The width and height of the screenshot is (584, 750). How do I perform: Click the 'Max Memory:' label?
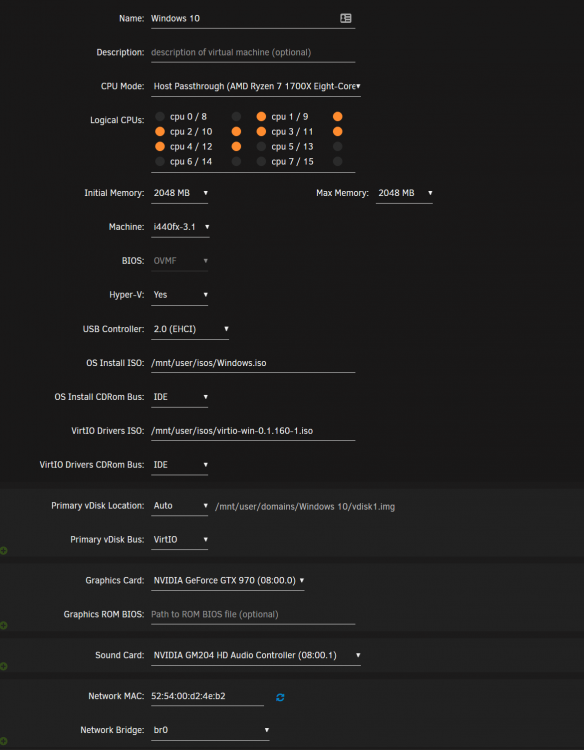pyautogui.click(x=342, y=193)
